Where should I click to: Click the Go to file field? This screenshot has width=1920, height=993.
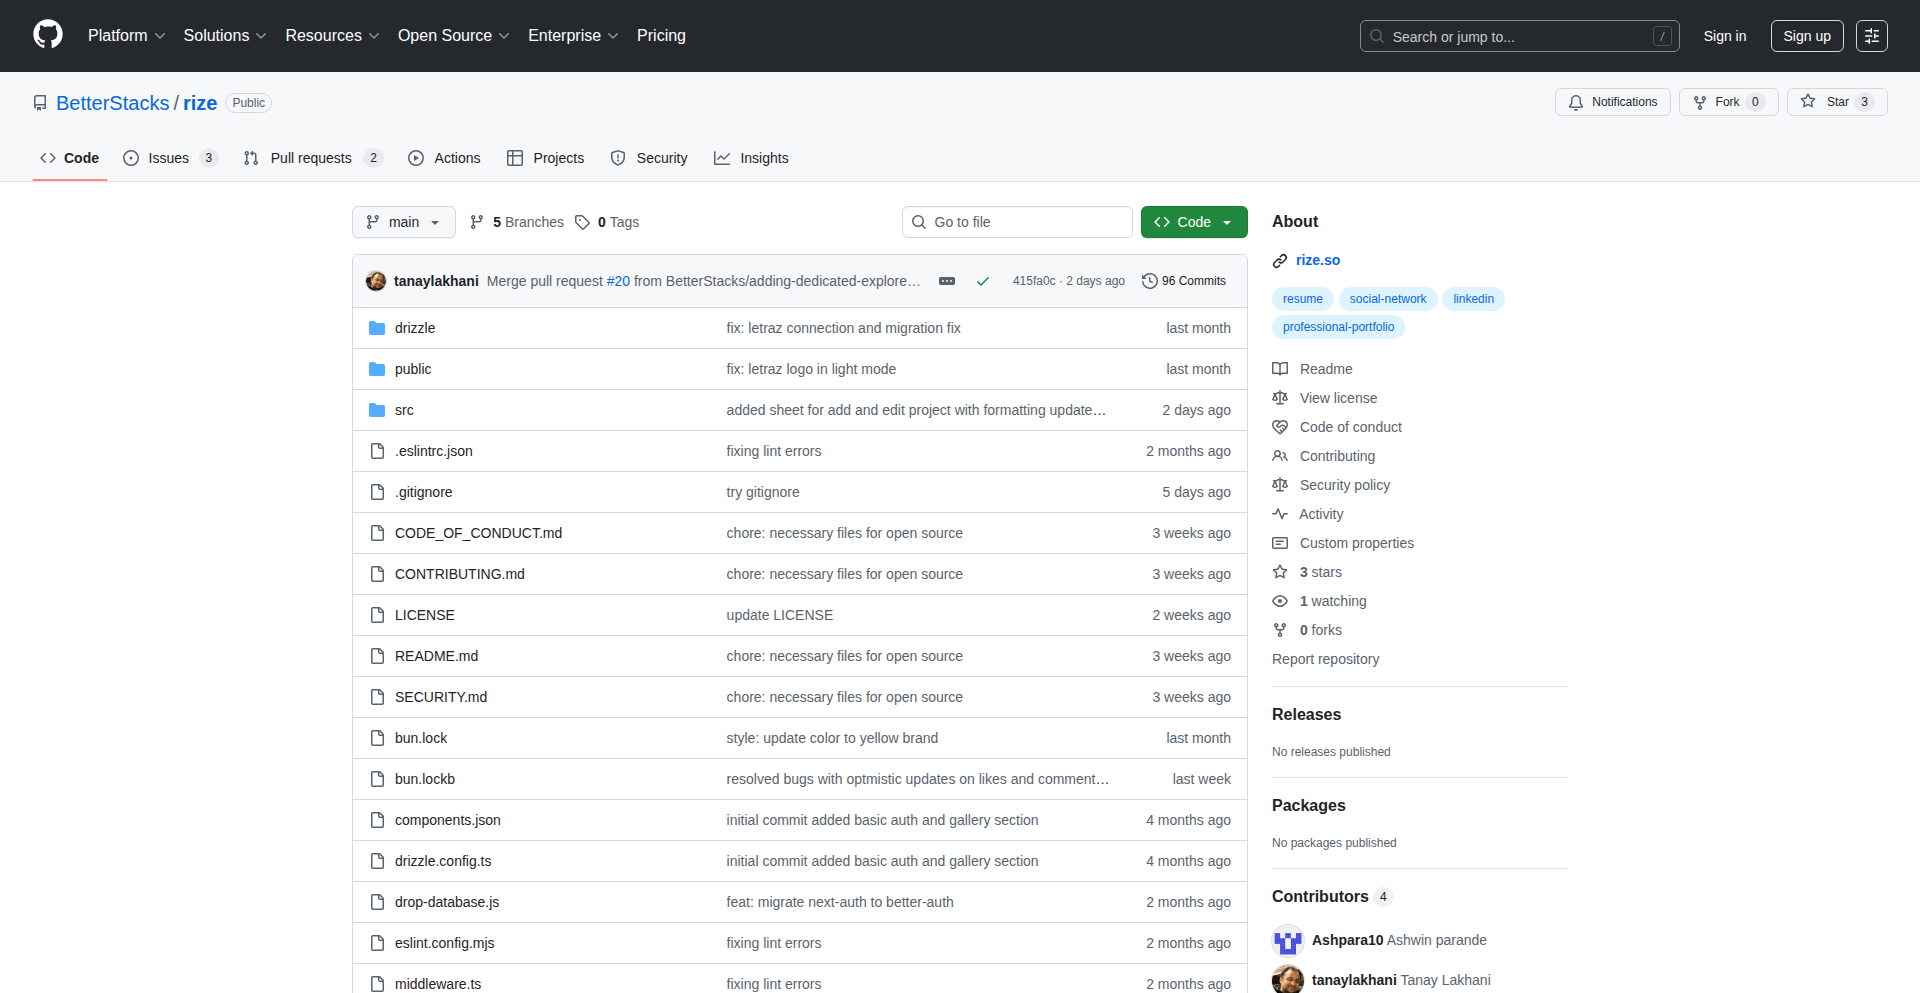point(1017,222)
